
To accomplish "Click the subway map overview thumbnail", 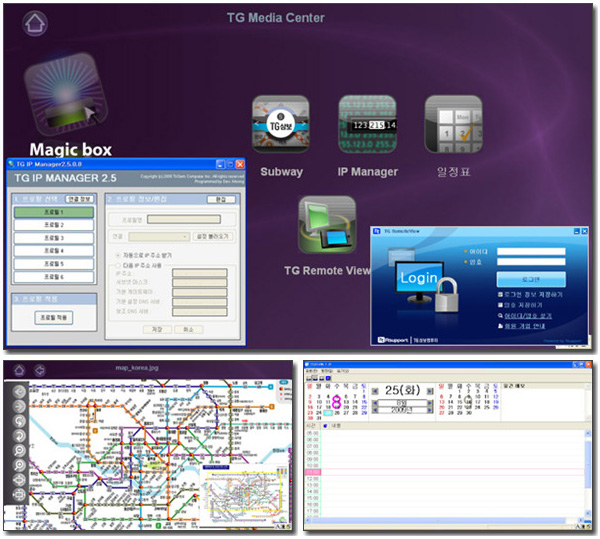I will (x=244, y=494).
